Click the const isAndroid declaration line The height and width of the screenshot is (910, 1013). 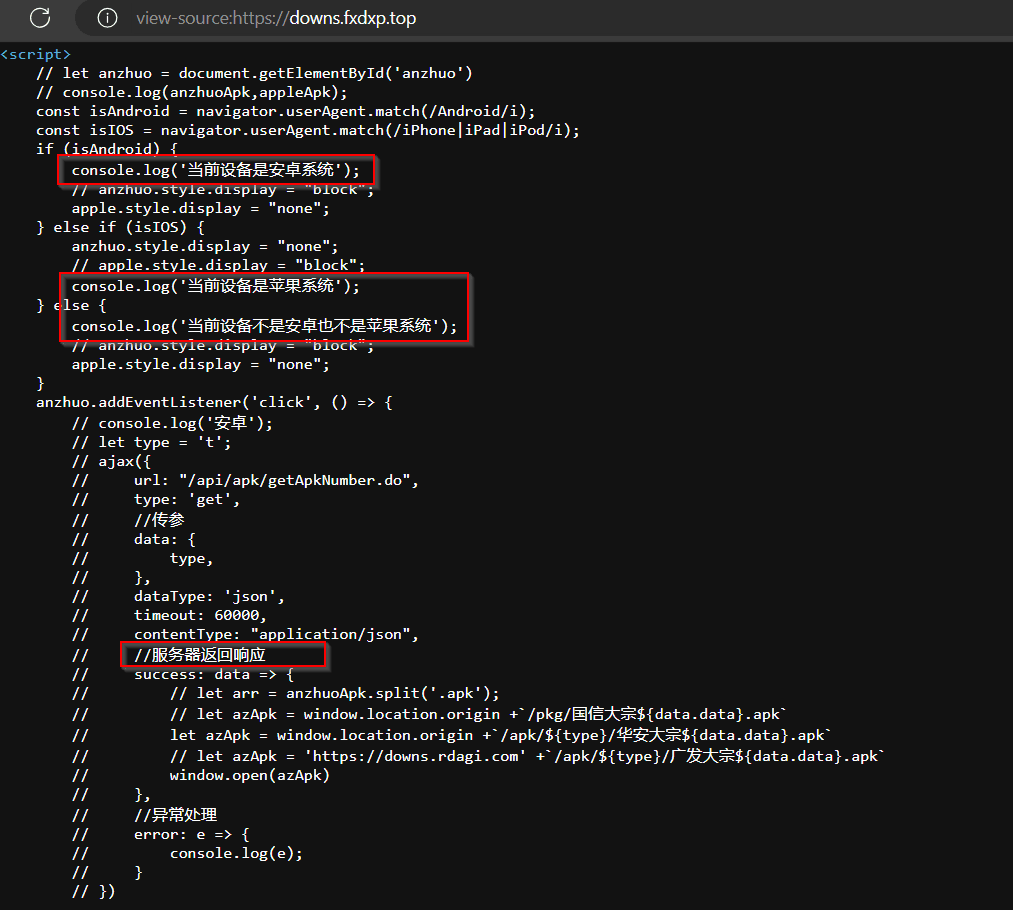[285, 111]
